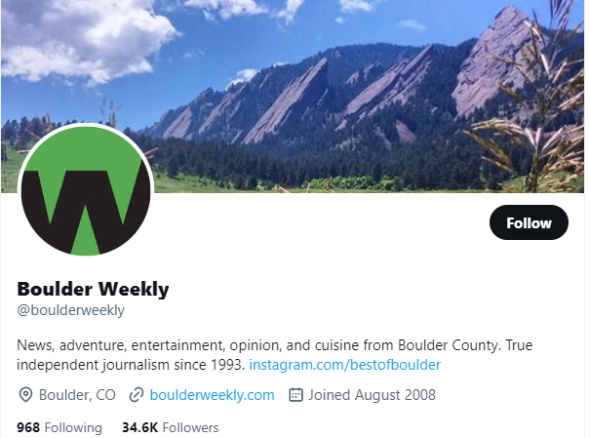Screen dimensions: 590x438
Task: Click the calendar icon near Joined date
Action: click(x=296, y=395)
